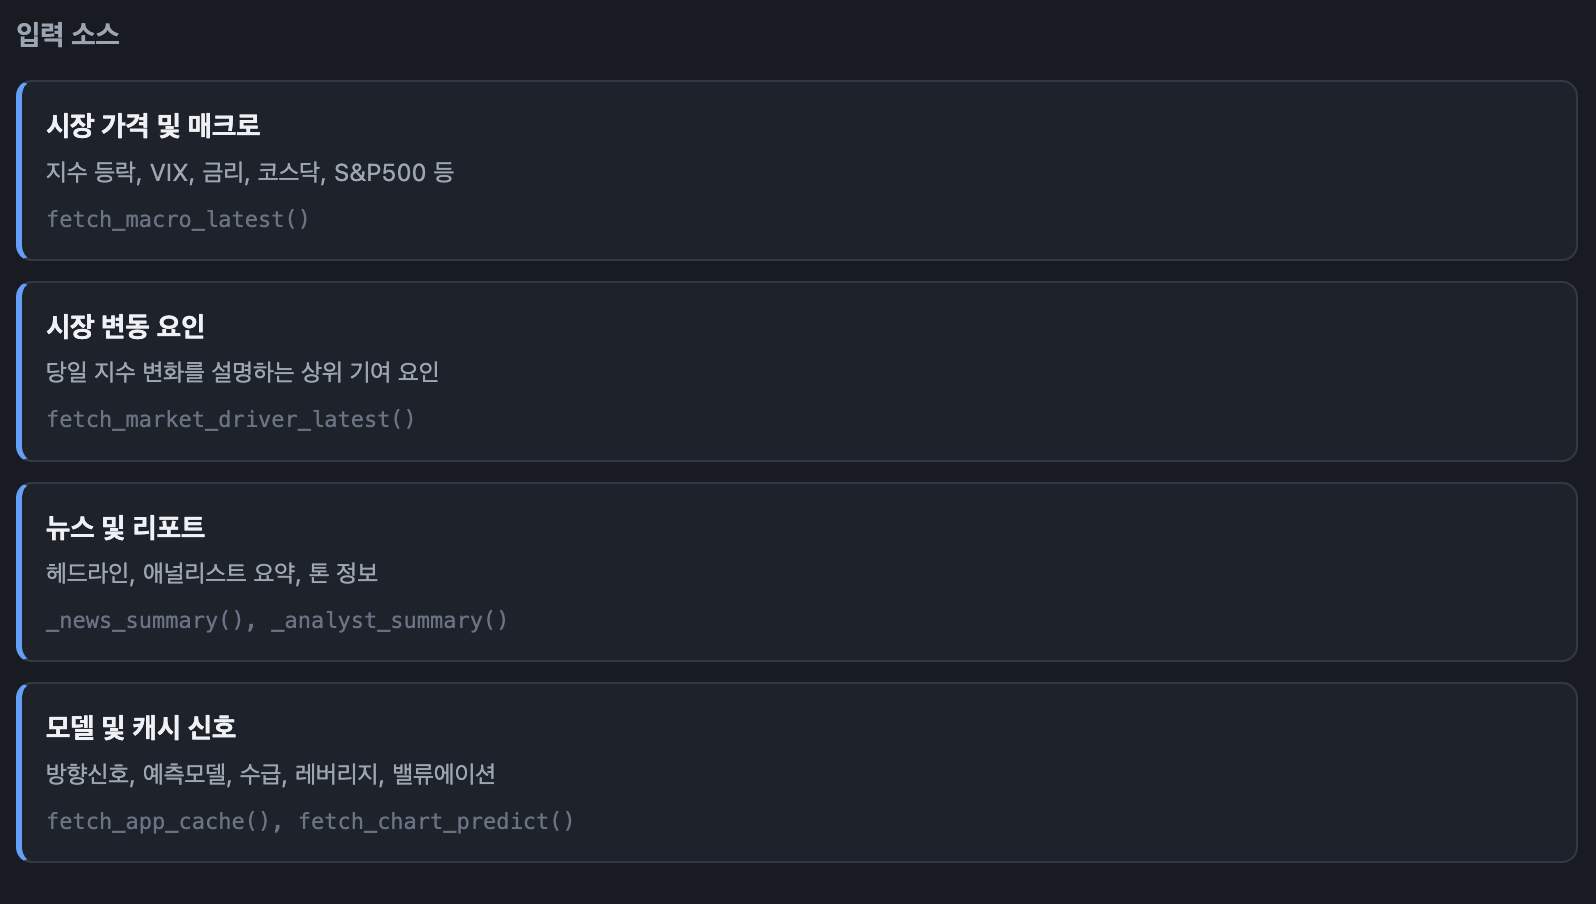Click the blue accent bar of 시장 변동 요인 card
Image resolution: width=1596 pixels, height=904 pixels.
pos(20,372)
